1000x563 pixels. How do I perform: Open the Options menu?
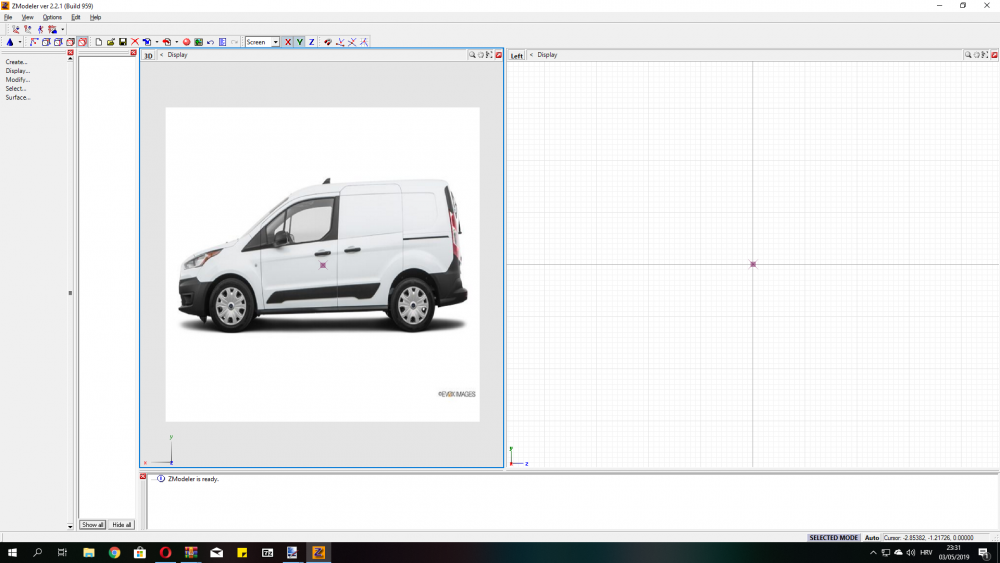point(52,17)
